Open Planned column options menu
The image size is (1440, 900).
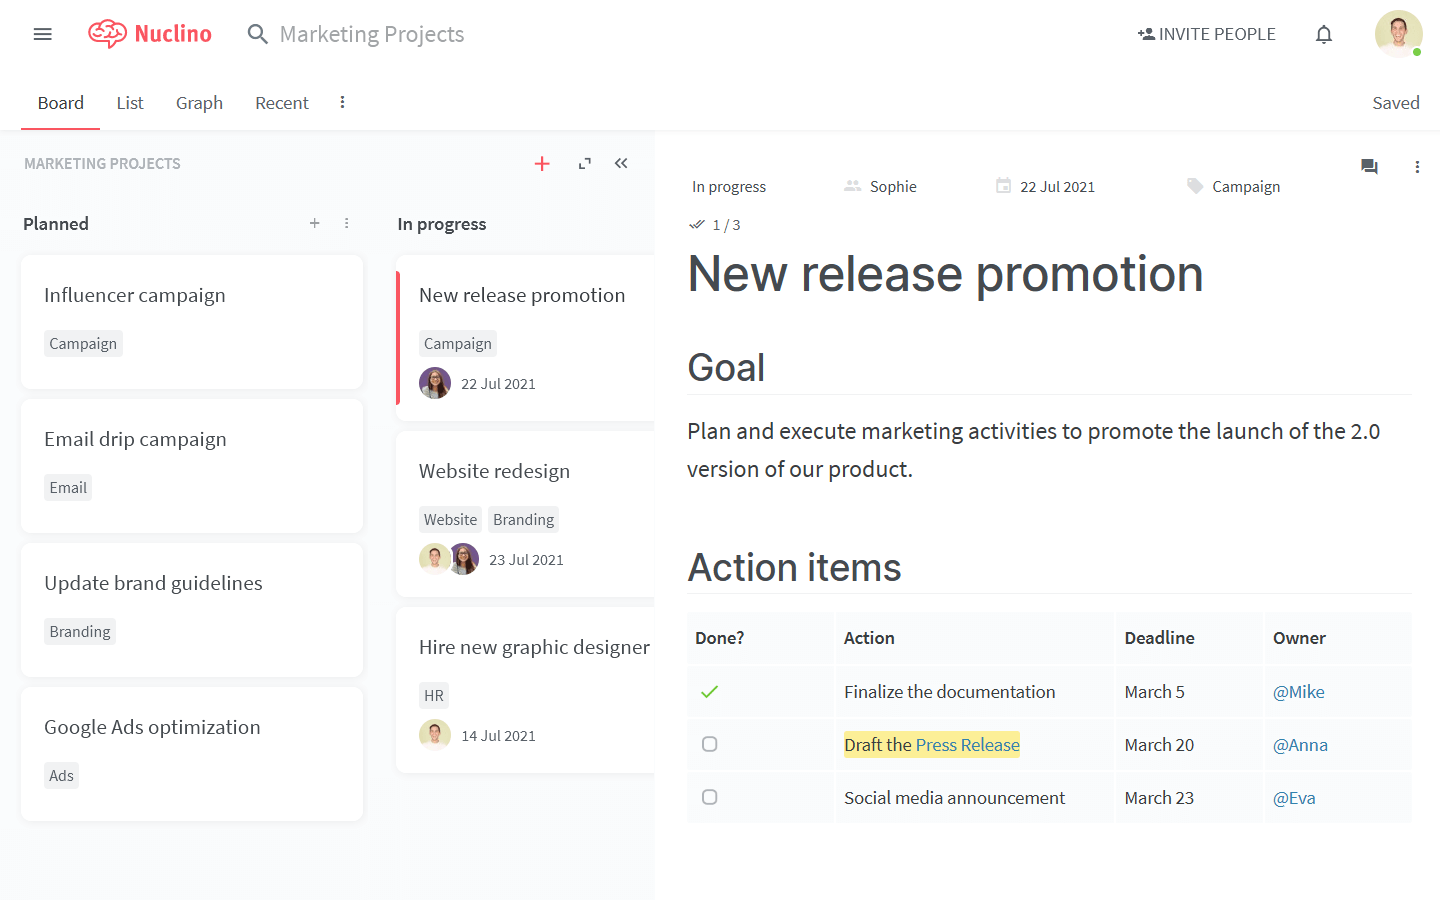pyautogui.click(x=347, y=223)
